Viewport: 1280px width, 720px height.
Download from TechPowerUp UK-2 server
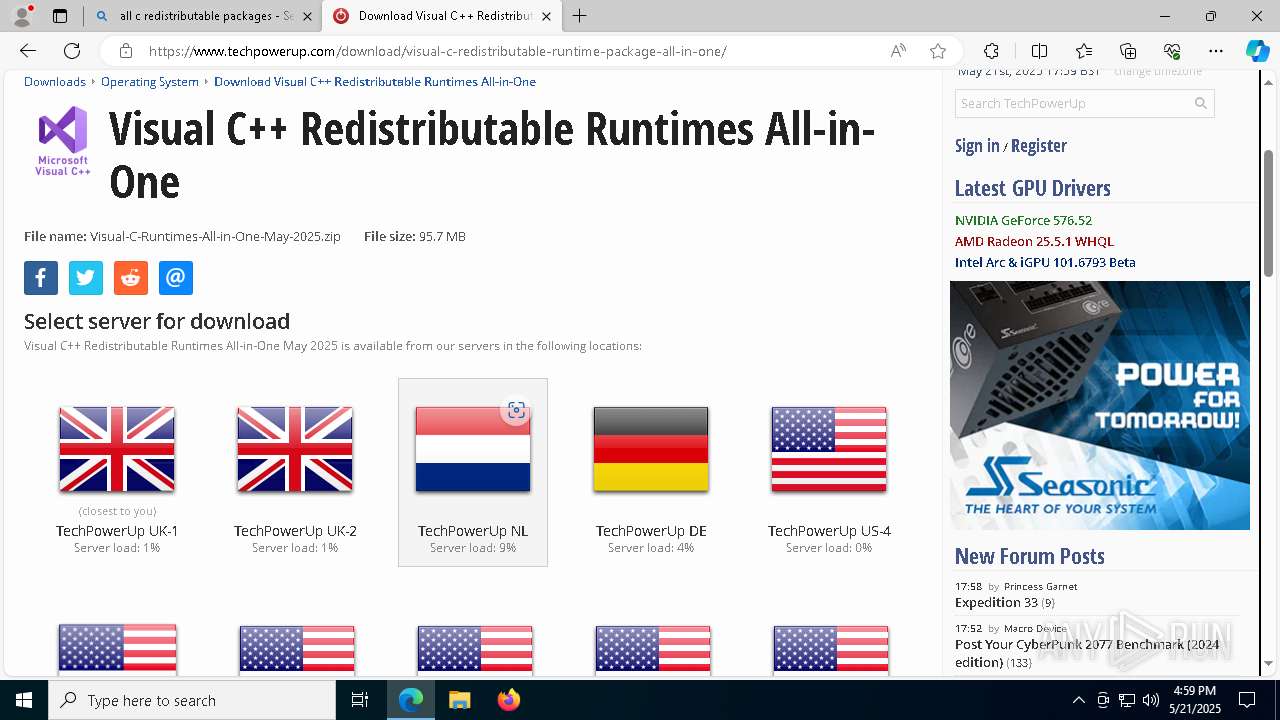[x=295, y=472]
